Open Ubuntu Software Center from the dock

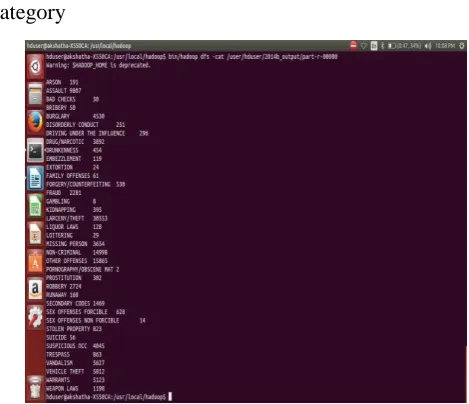coord(35,261)
